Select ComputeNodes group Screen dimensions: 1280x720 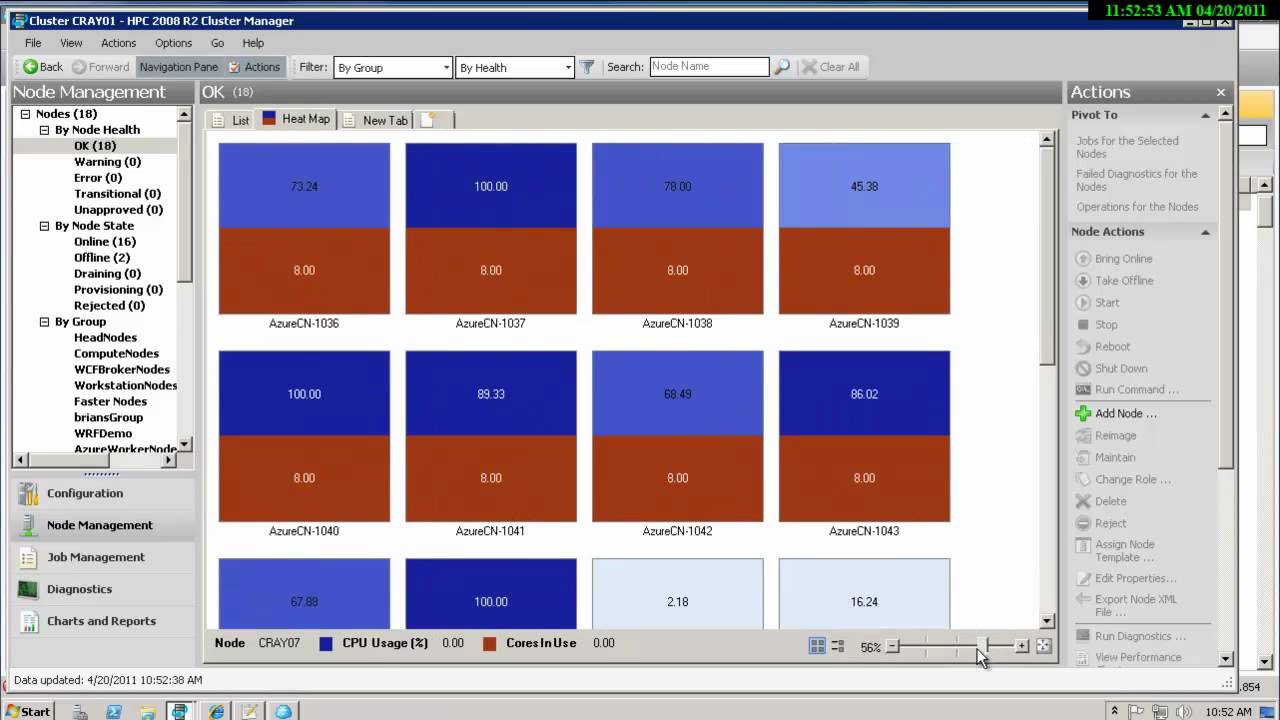click(x=116, y=354)
